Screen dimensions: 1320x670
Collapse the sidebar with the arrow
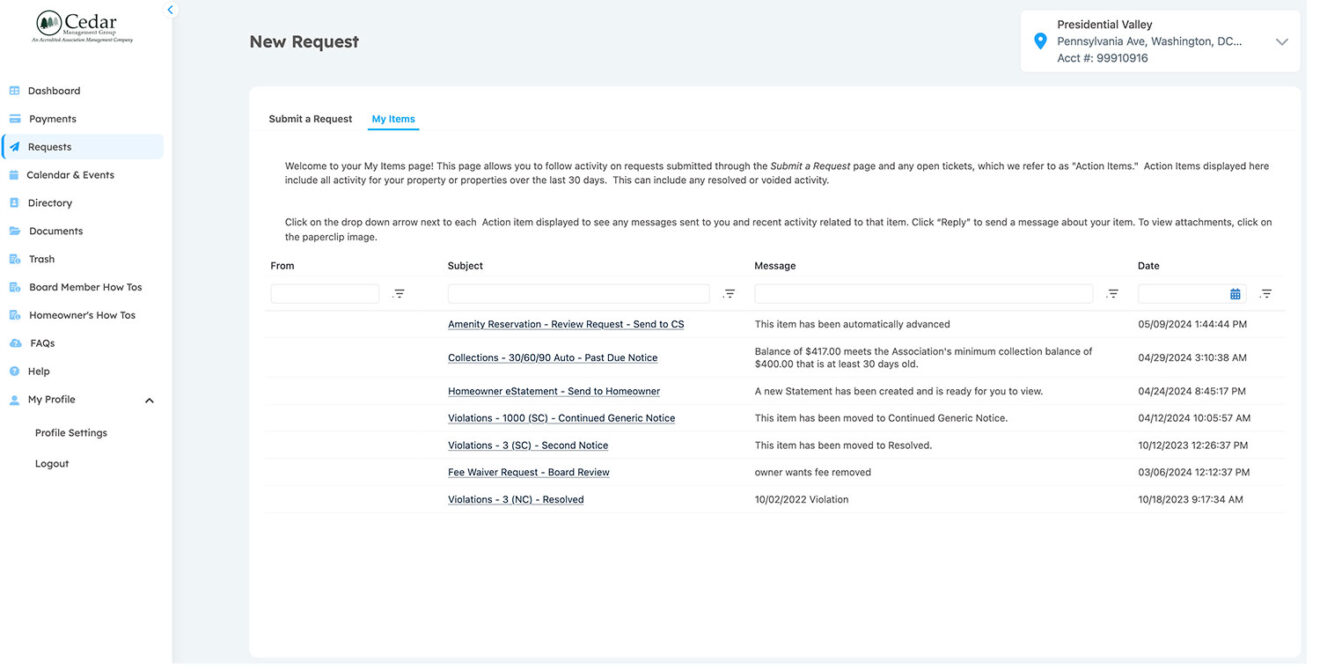point(170,10)
